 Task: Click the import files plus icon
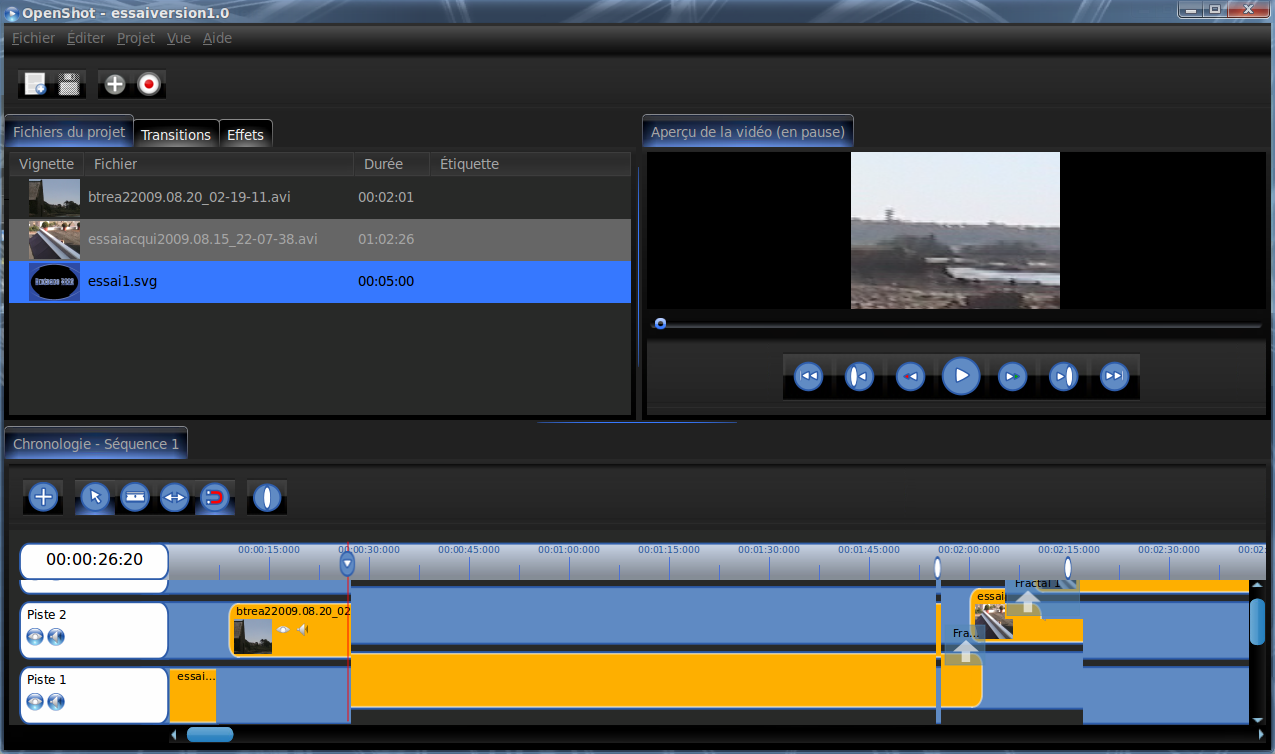pyautogui.click(x=115, y=84)
